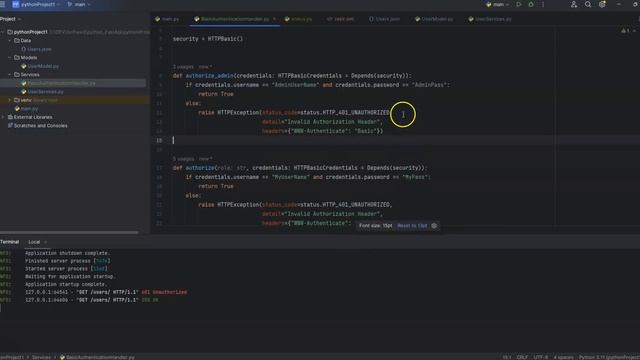Click 'return True' under authorize_admin
The height and width of the screenshot is (360, 640).
point(216,94)
